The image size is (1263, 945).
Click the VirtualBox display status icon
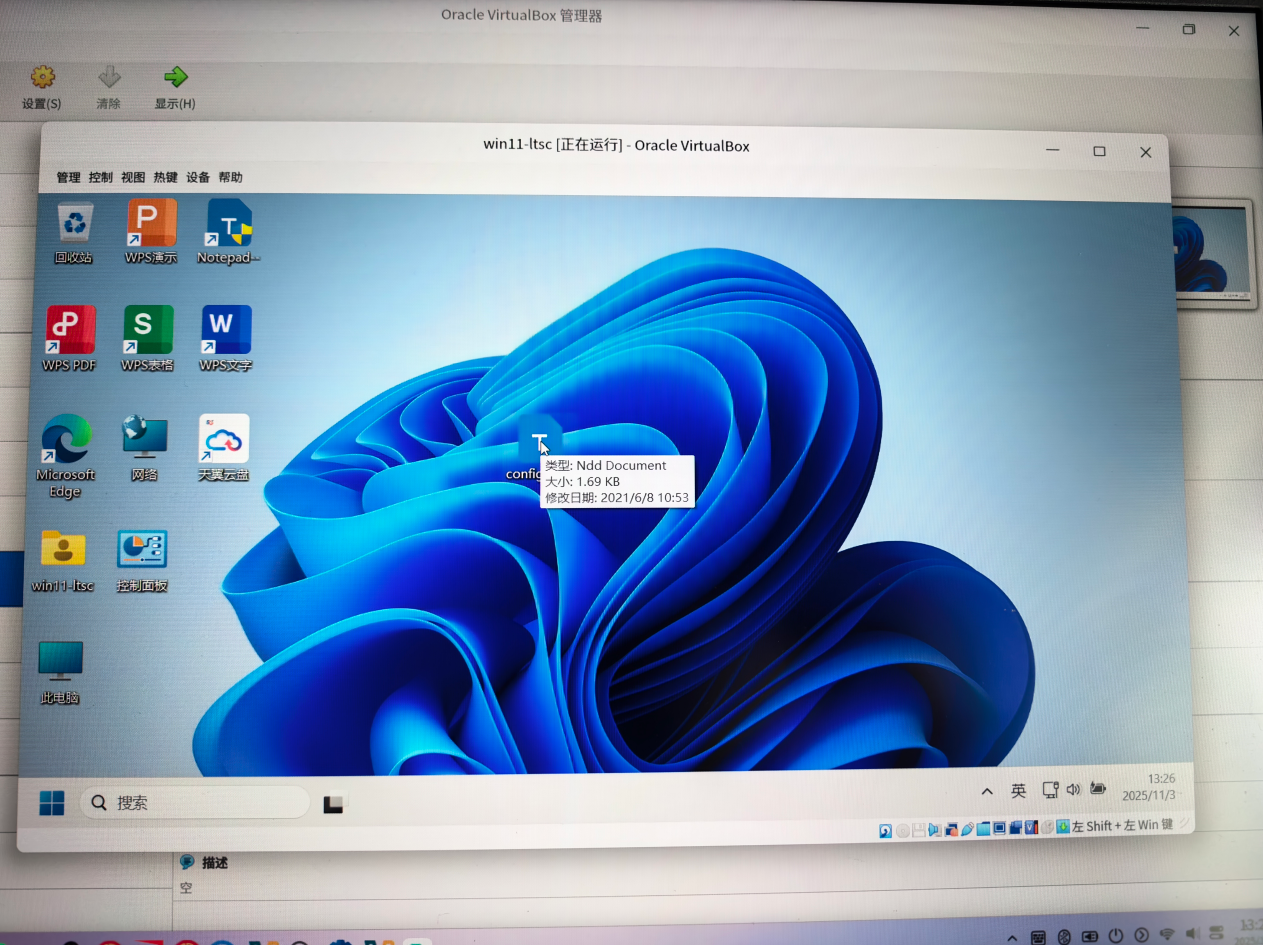(x=999, y=828)
